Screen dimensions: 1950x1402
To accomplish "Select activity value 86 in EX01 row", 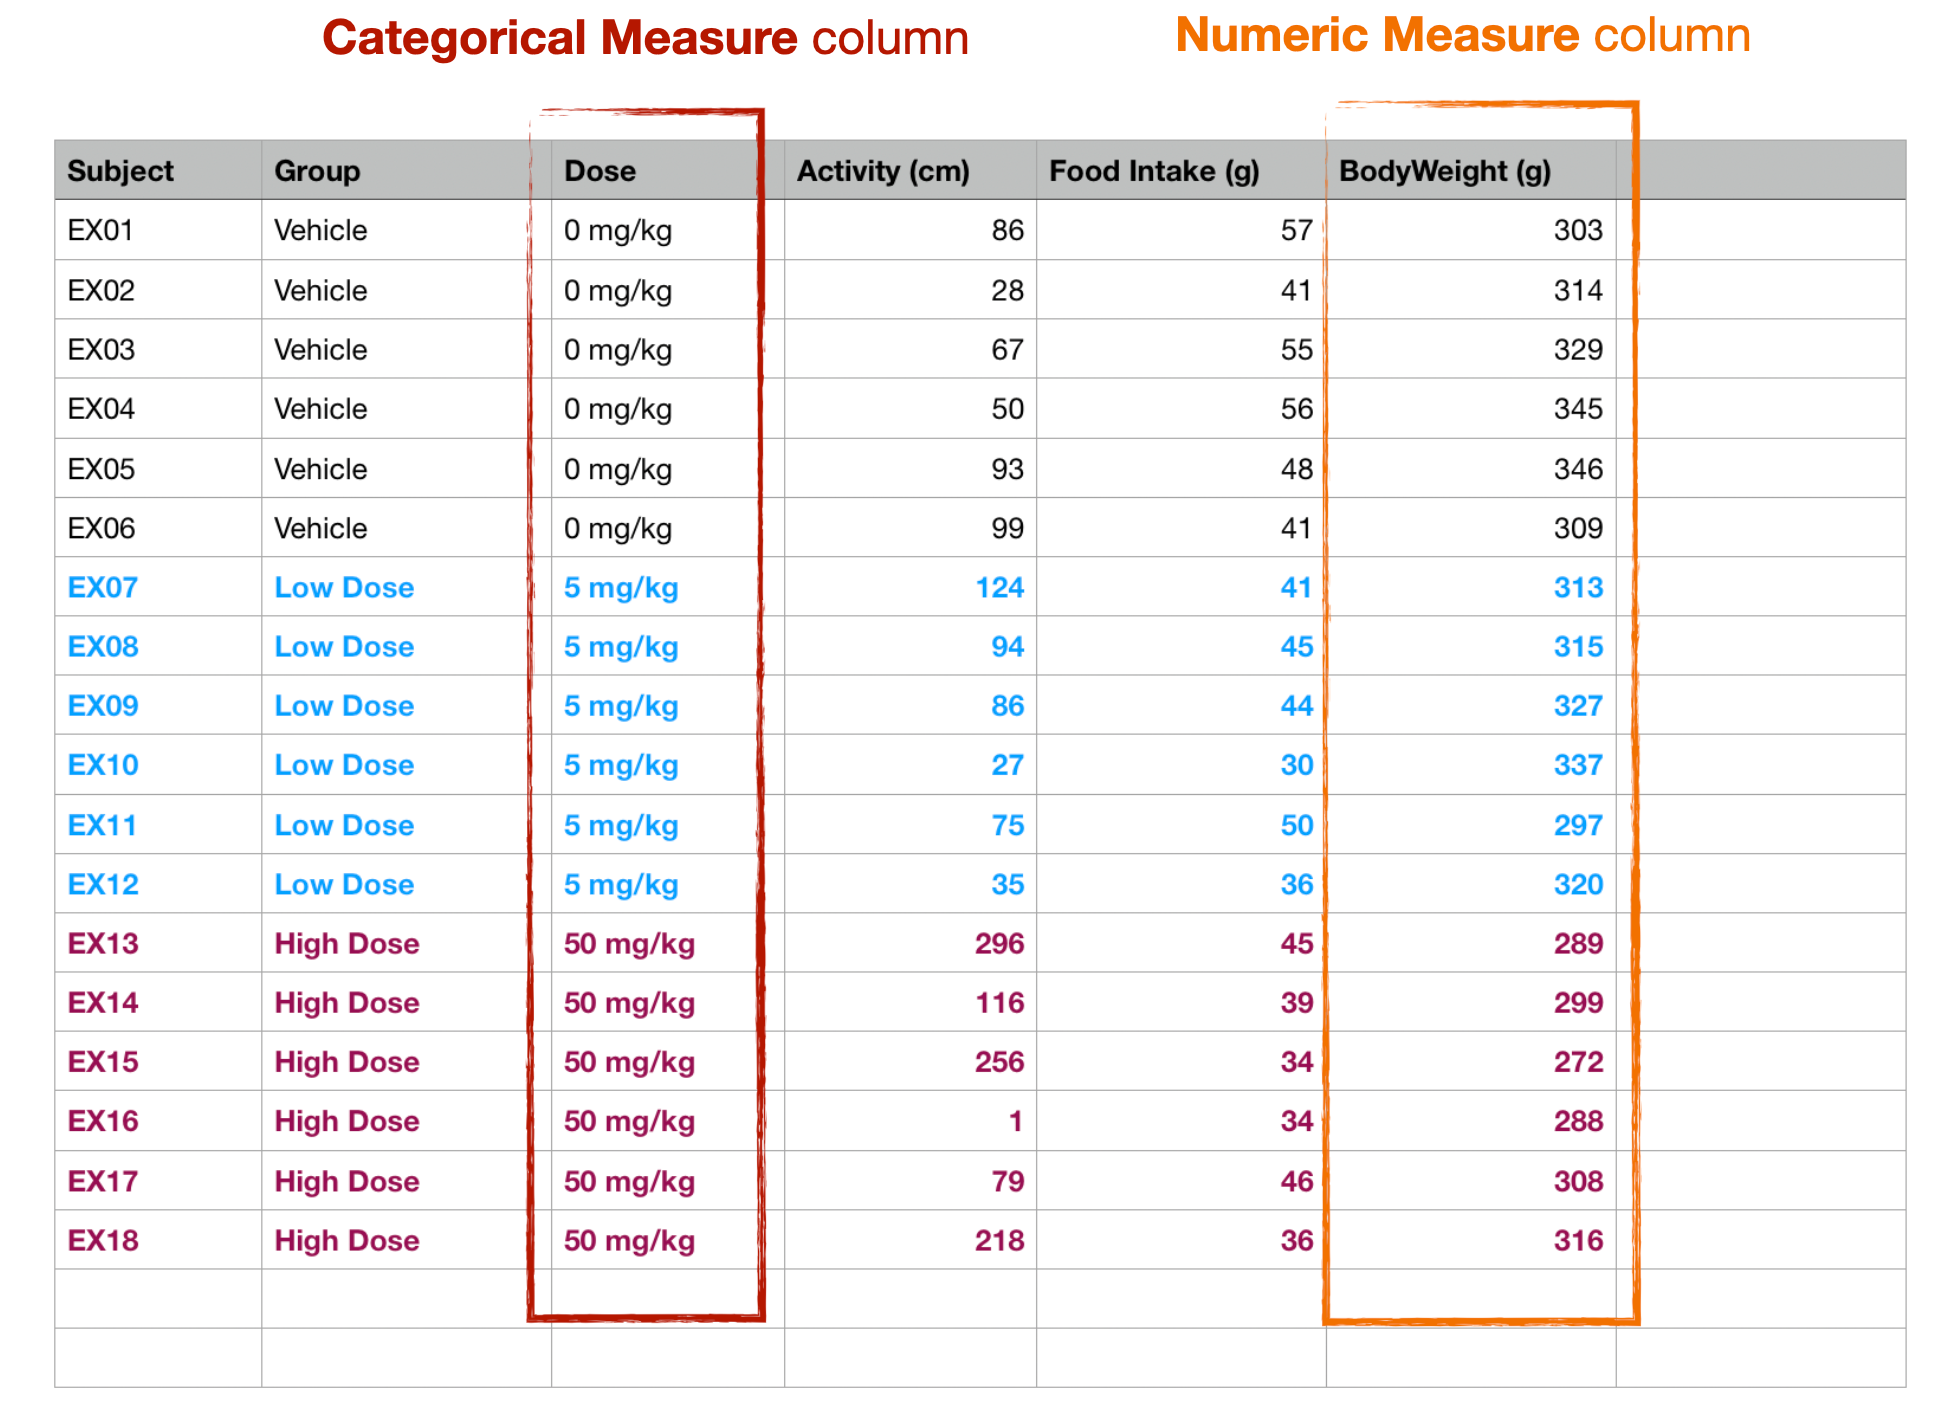I will 910,230.
